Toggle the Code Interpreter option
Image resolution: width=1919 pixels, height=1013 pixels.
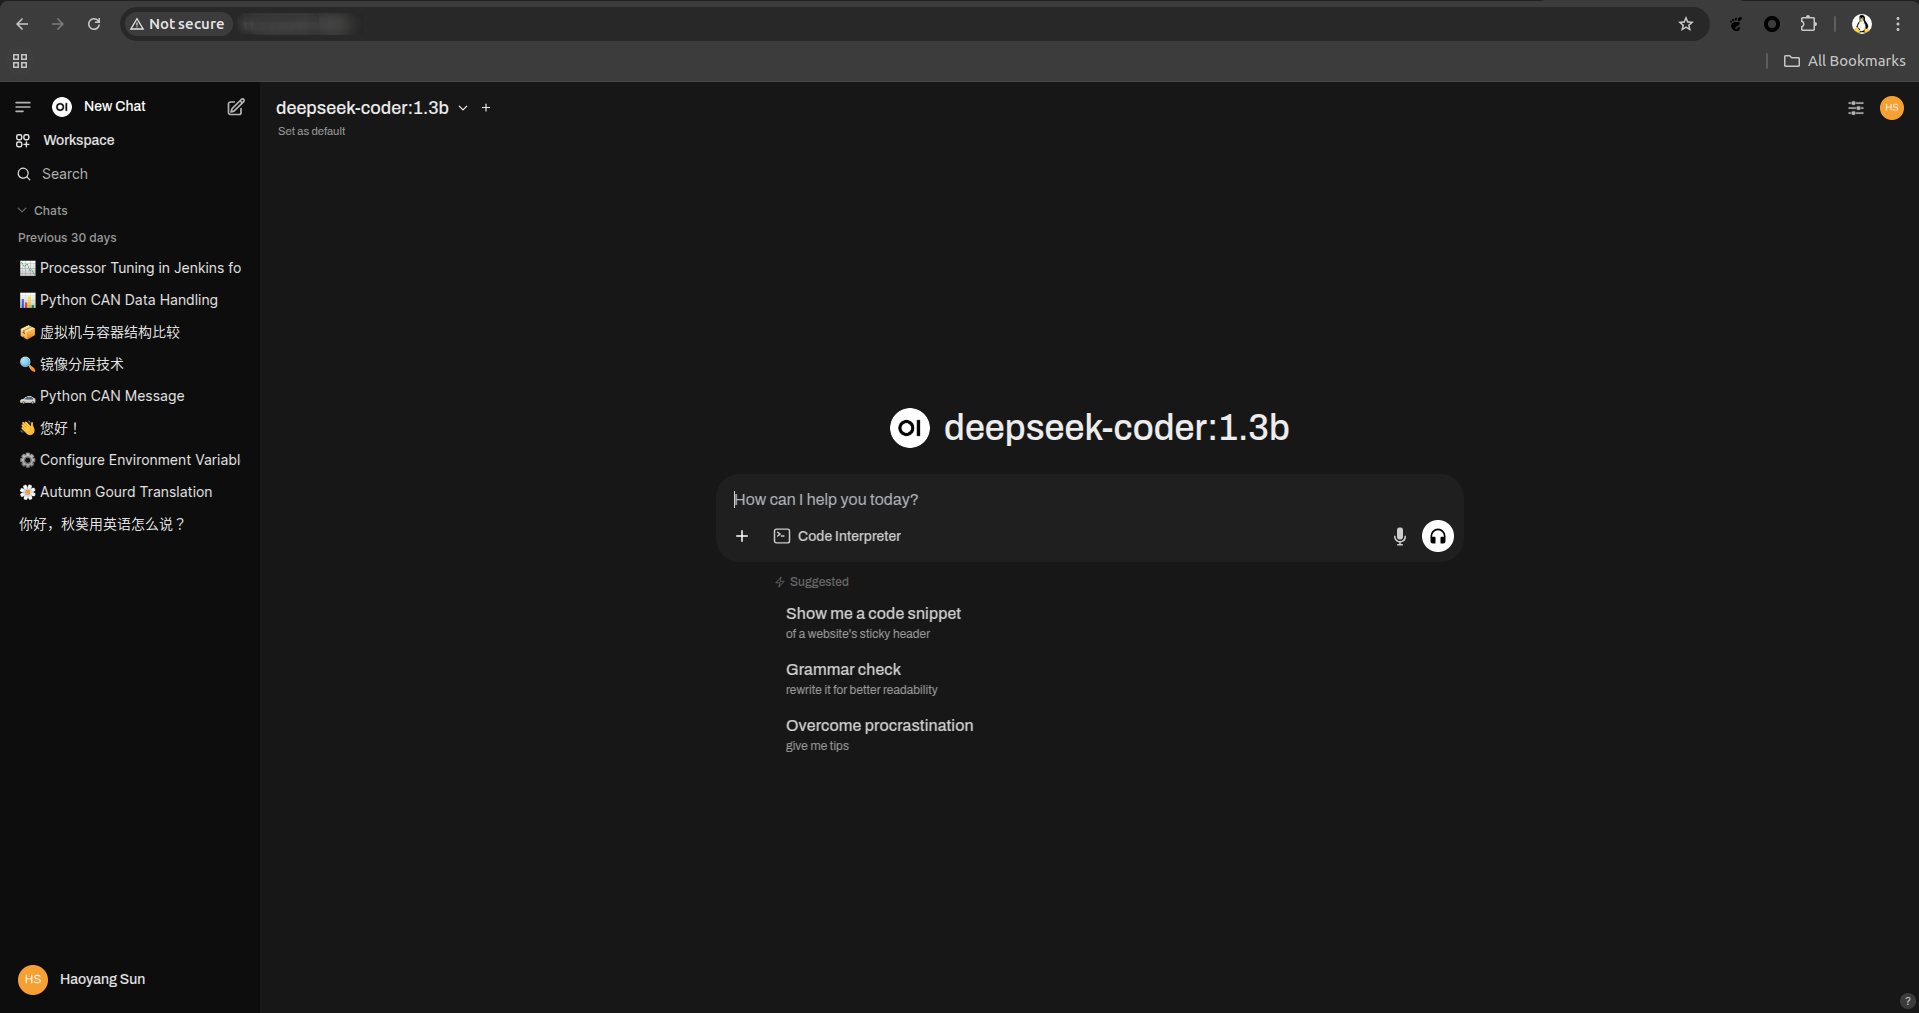837,537
